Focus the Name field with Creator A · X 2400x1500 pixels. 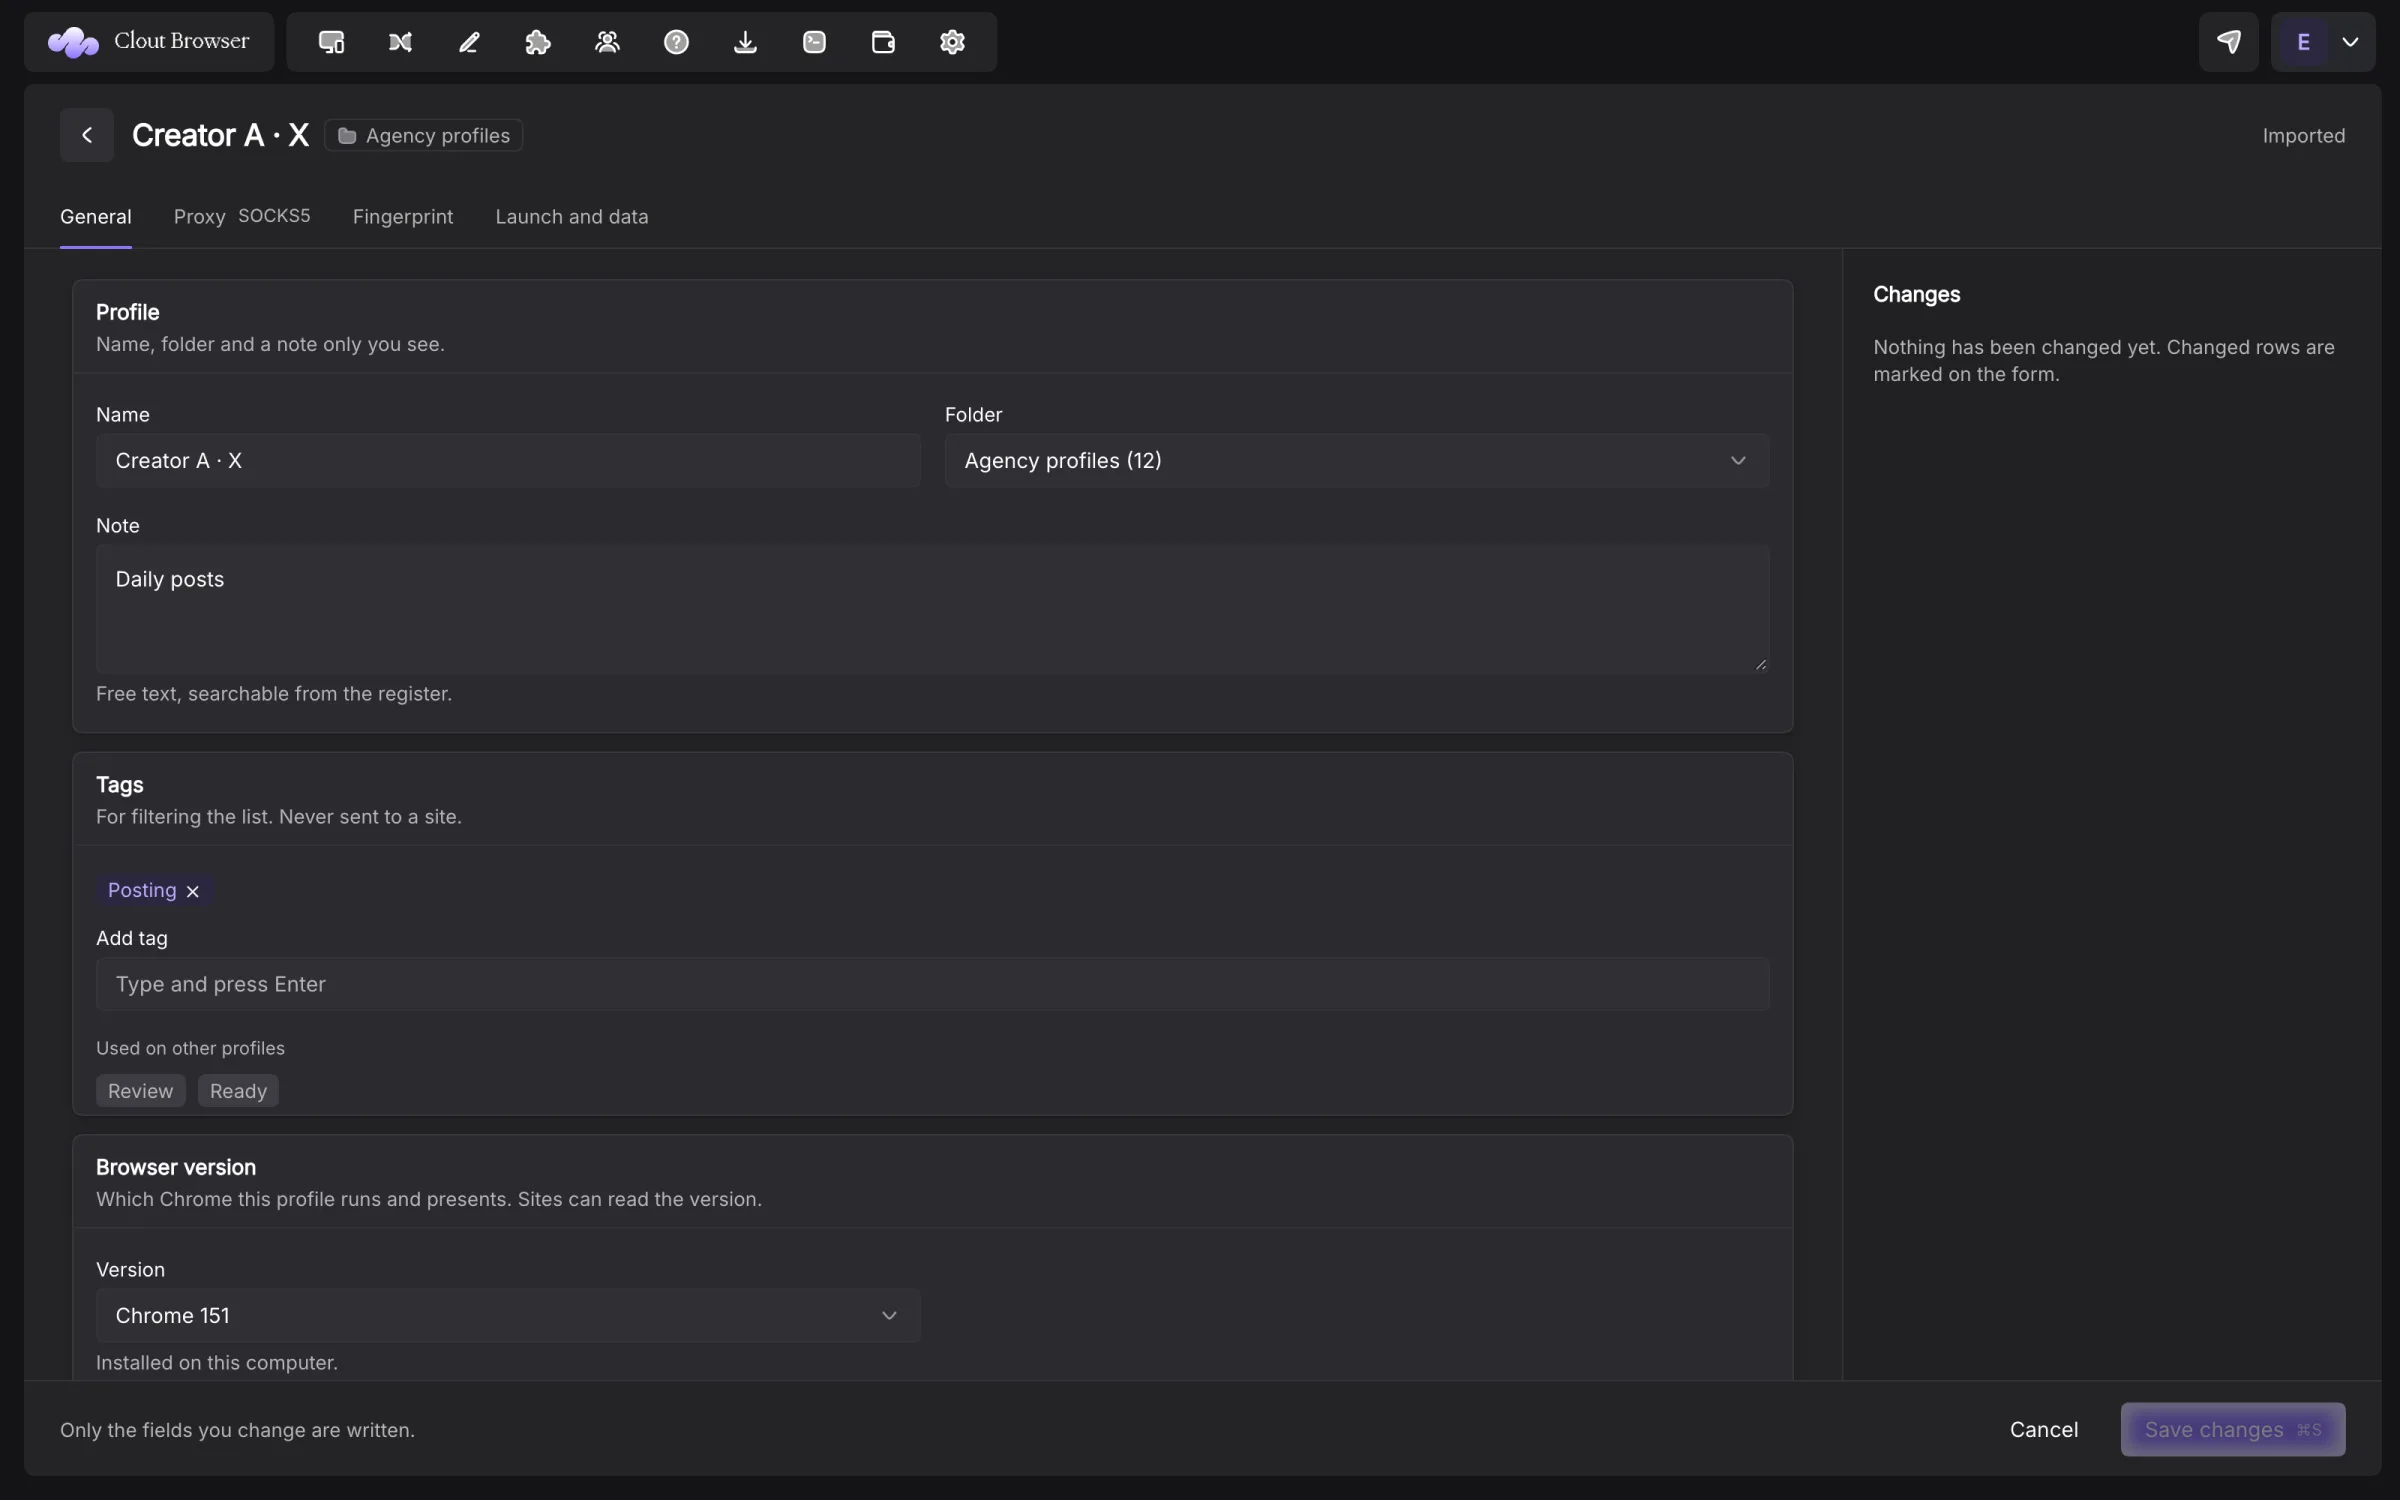[x=508, y=460]
